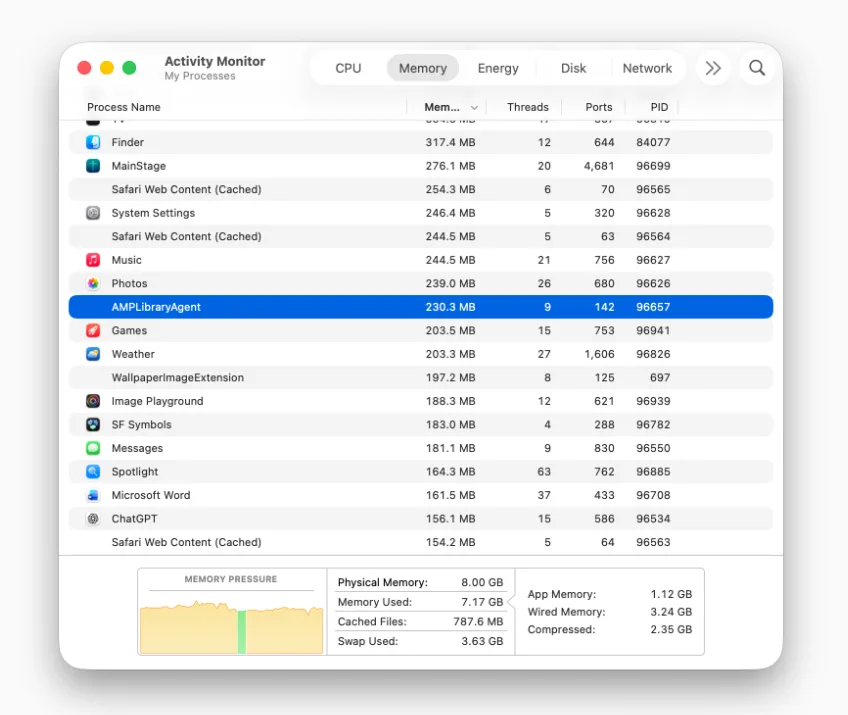Click the Games PID 96941

click(x=653, y=330)
